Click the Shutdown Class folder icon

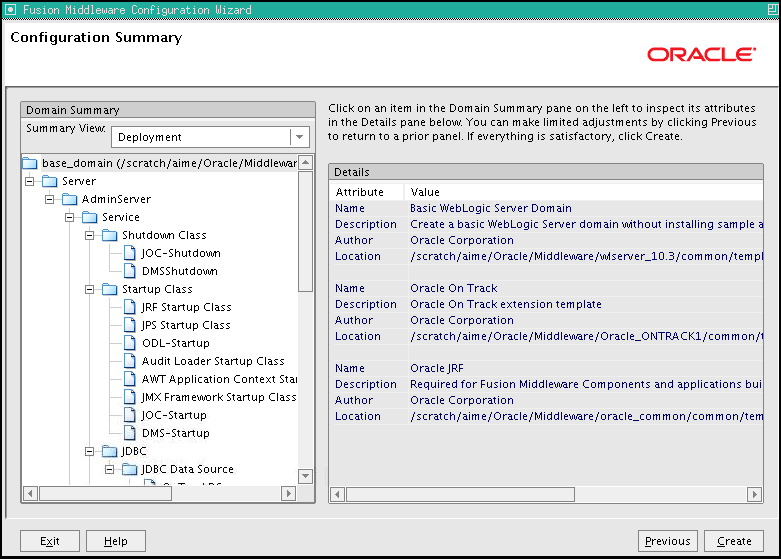[x=110, y=235]
